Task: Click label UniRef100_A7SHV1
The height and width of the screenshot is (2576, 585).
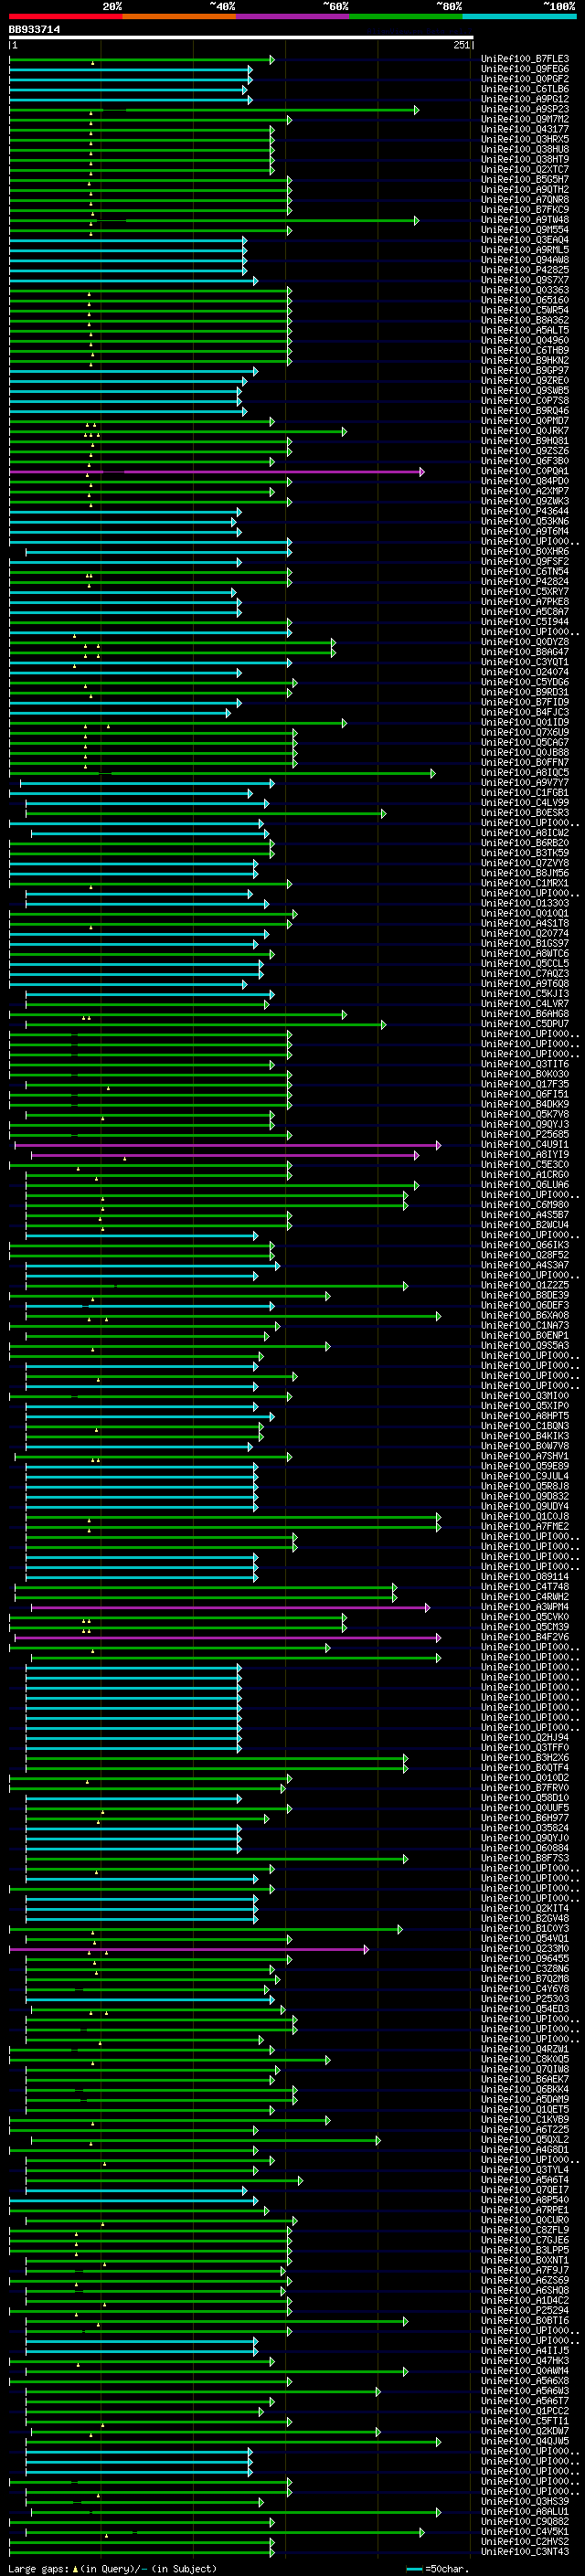Action: [x=525, y=1457]
